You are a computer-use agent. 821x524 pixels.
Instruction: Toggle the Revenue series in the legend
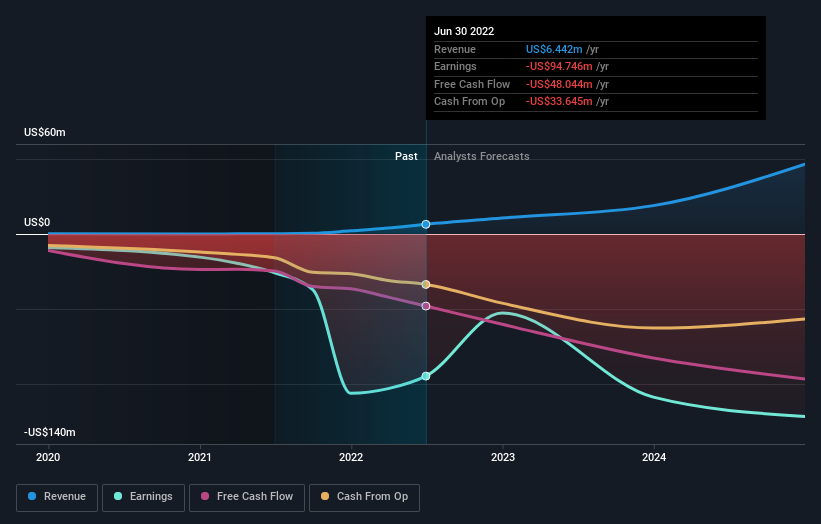point(57,497)
